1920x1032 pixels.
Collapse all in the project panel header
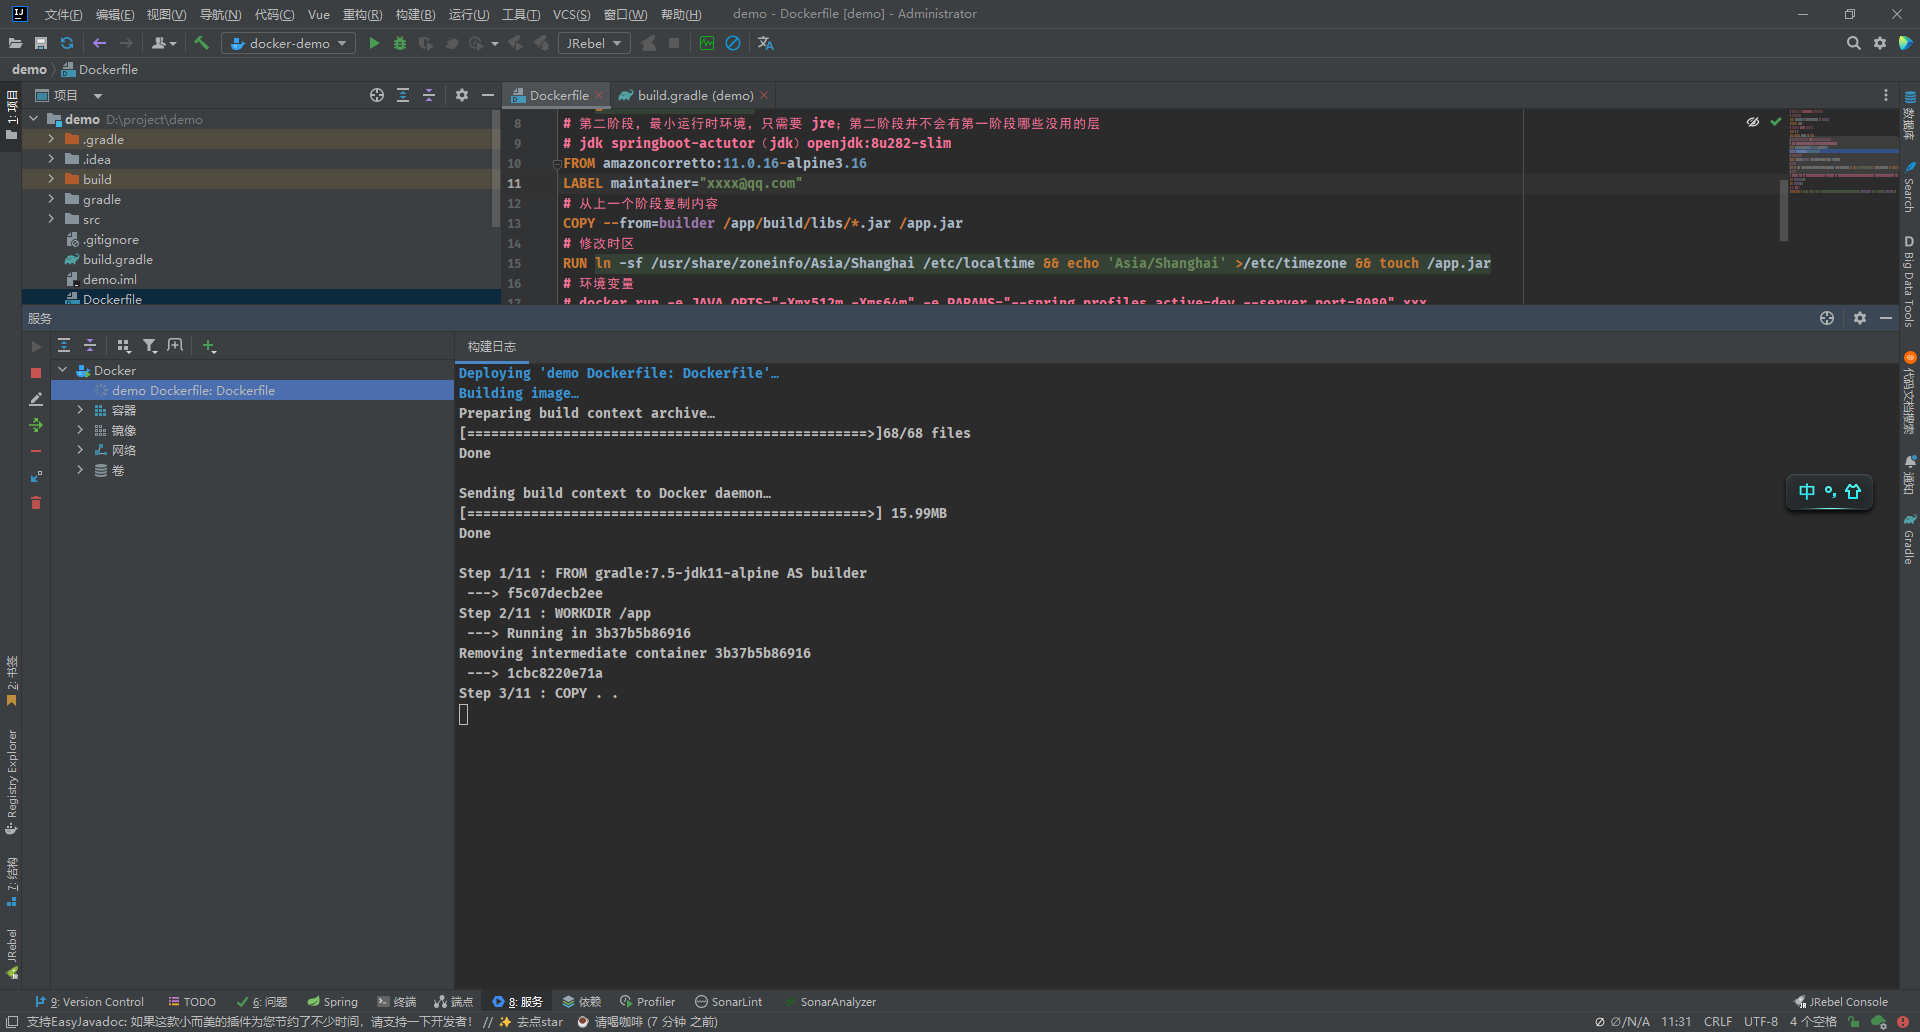click(429, 95)
